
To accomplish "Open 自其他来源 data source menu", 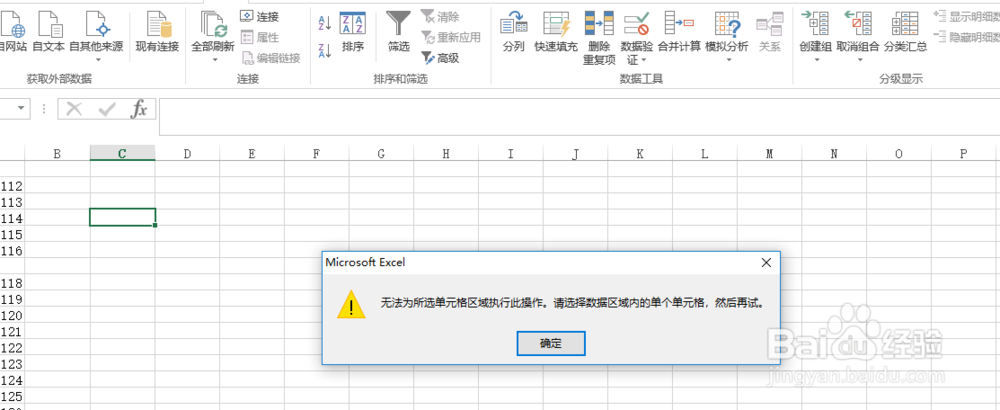I will pyautogui.click(x=96, y=36).
